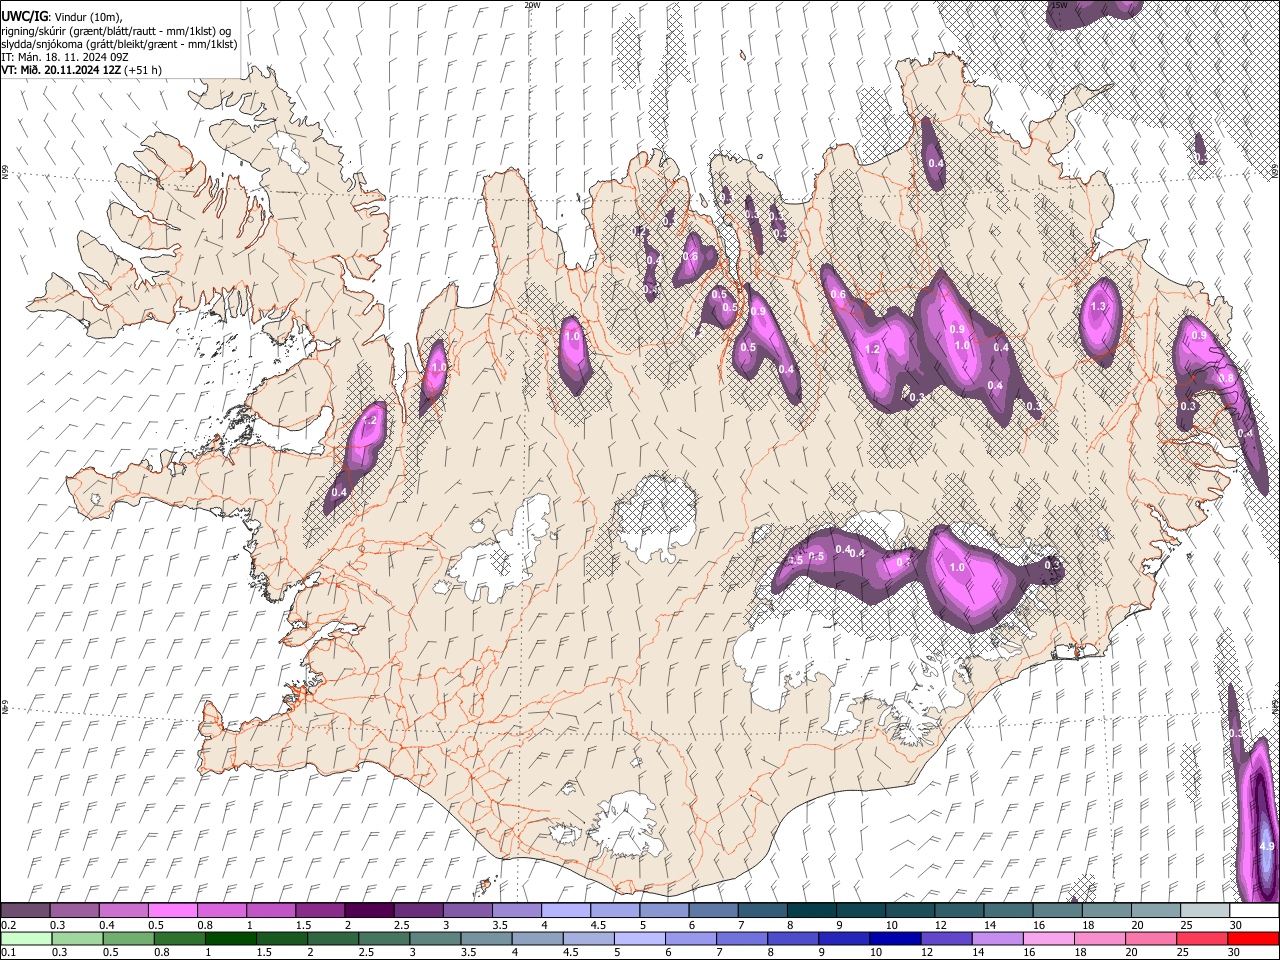Select the 1 mm swatch in the top legend row

tap(271, 910)
